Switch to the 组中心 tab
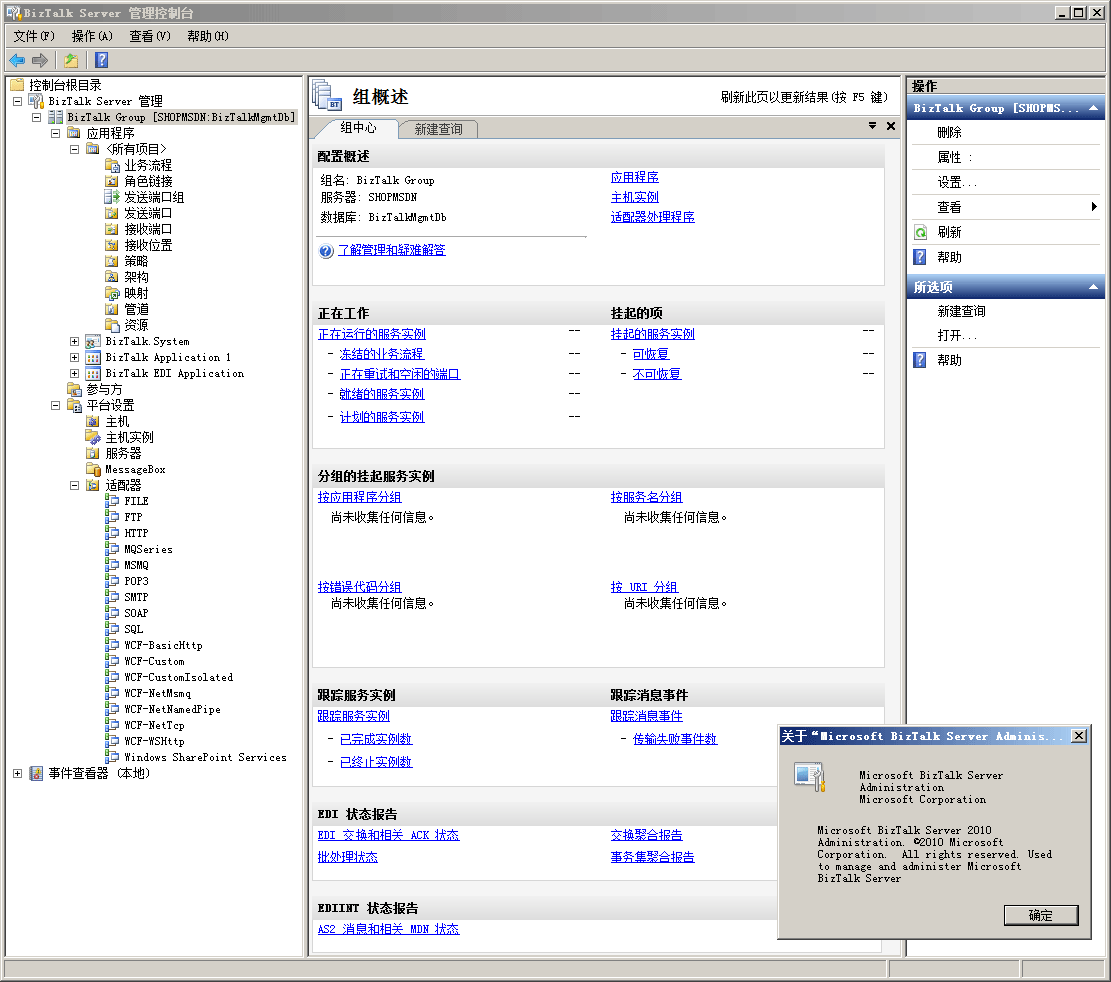The image size is (1111, 982). (x=358, y=128)
